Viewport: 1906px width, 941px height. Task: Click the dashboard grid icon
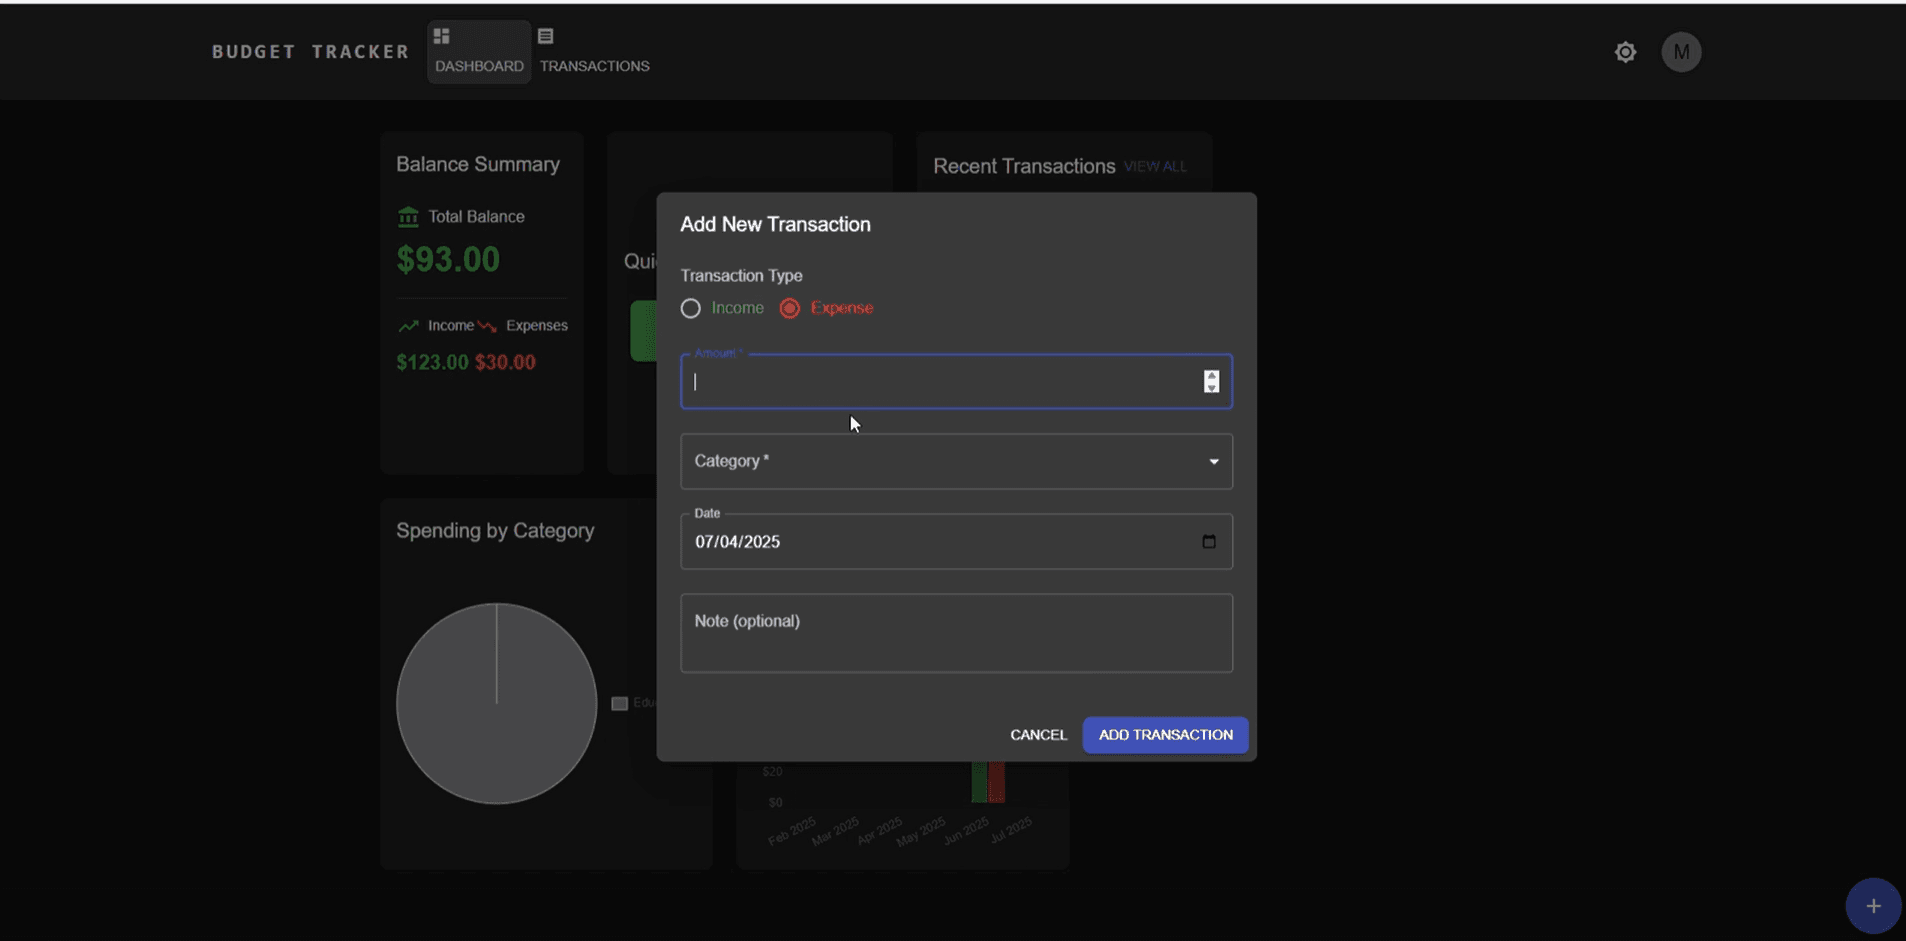click(441, 36)
